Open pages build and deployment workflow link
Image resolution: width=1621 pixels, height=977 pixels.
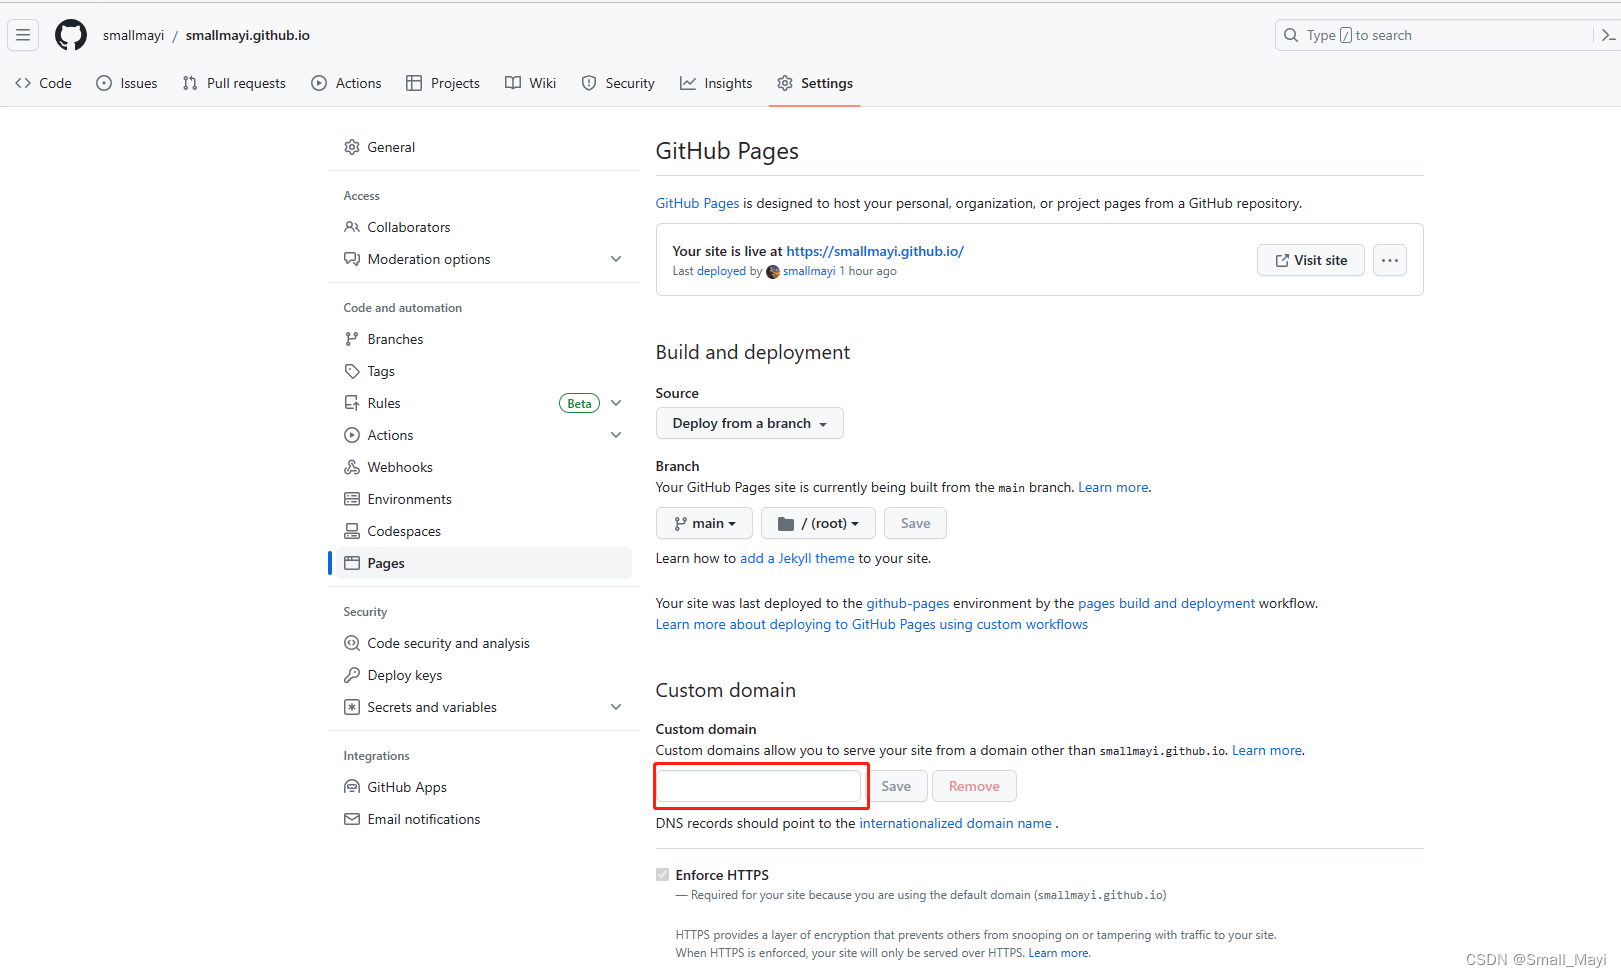pyautogui.click(x=1166, y=603)
